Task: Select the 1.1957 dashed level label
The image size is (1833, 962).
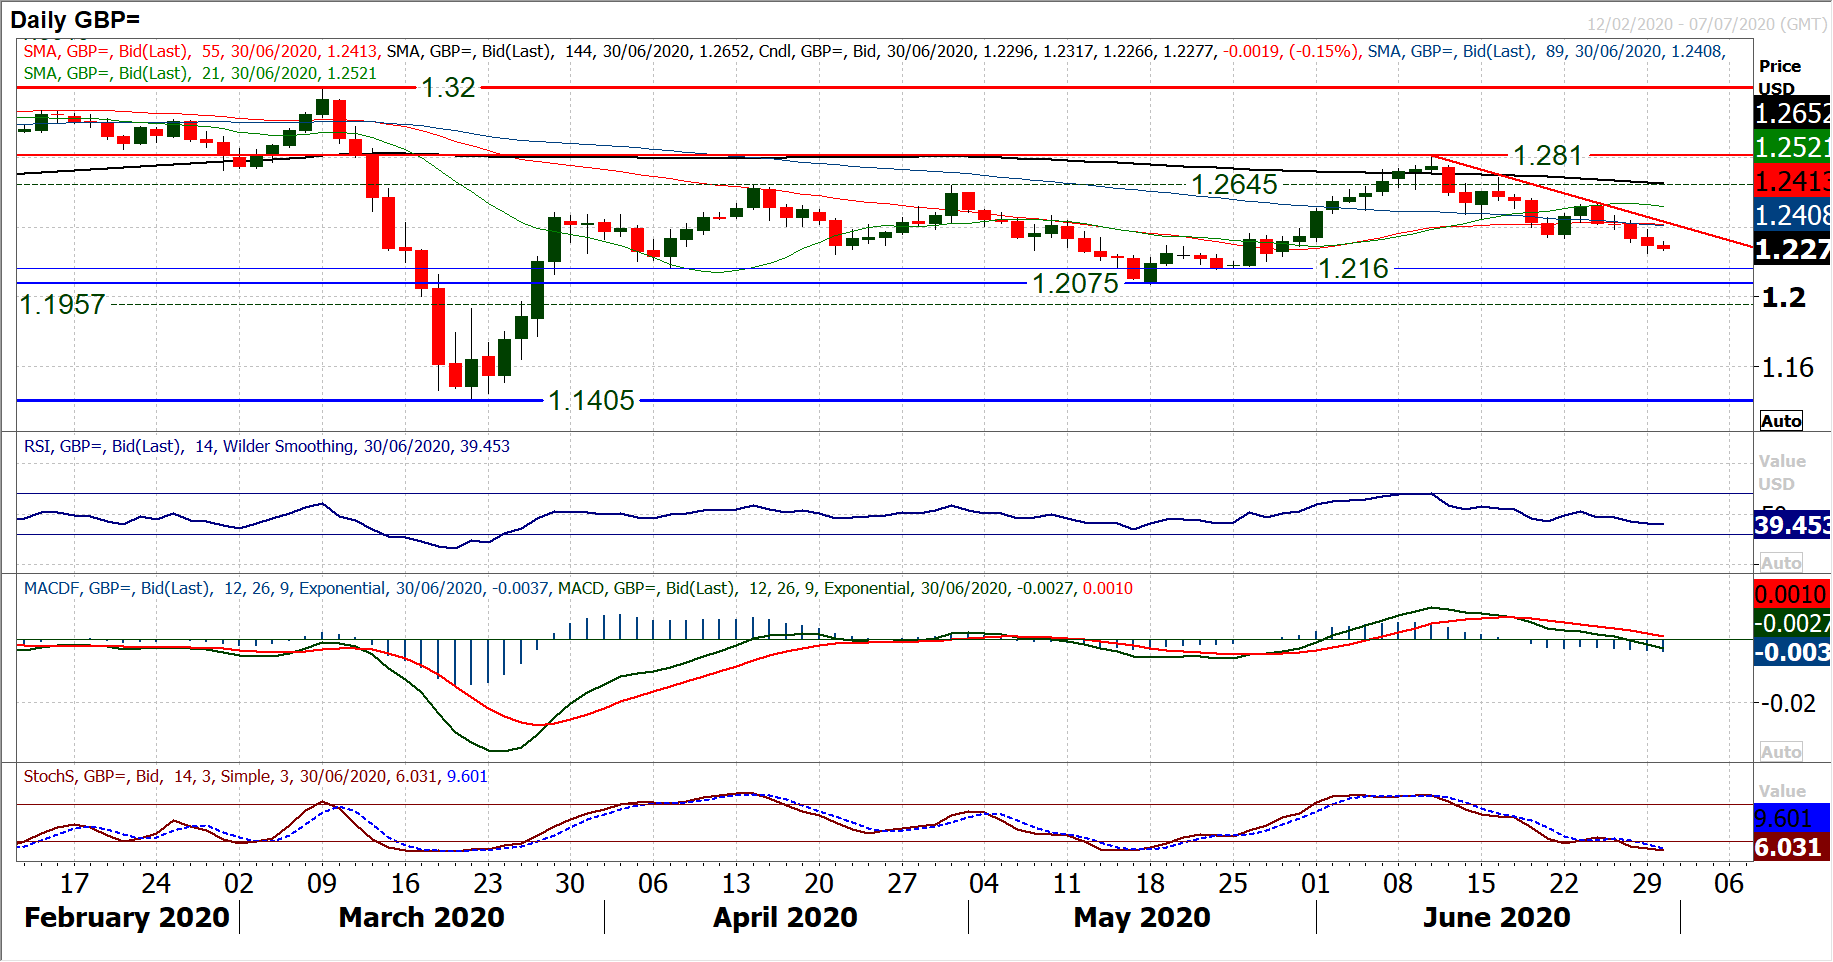Action: 62,305
